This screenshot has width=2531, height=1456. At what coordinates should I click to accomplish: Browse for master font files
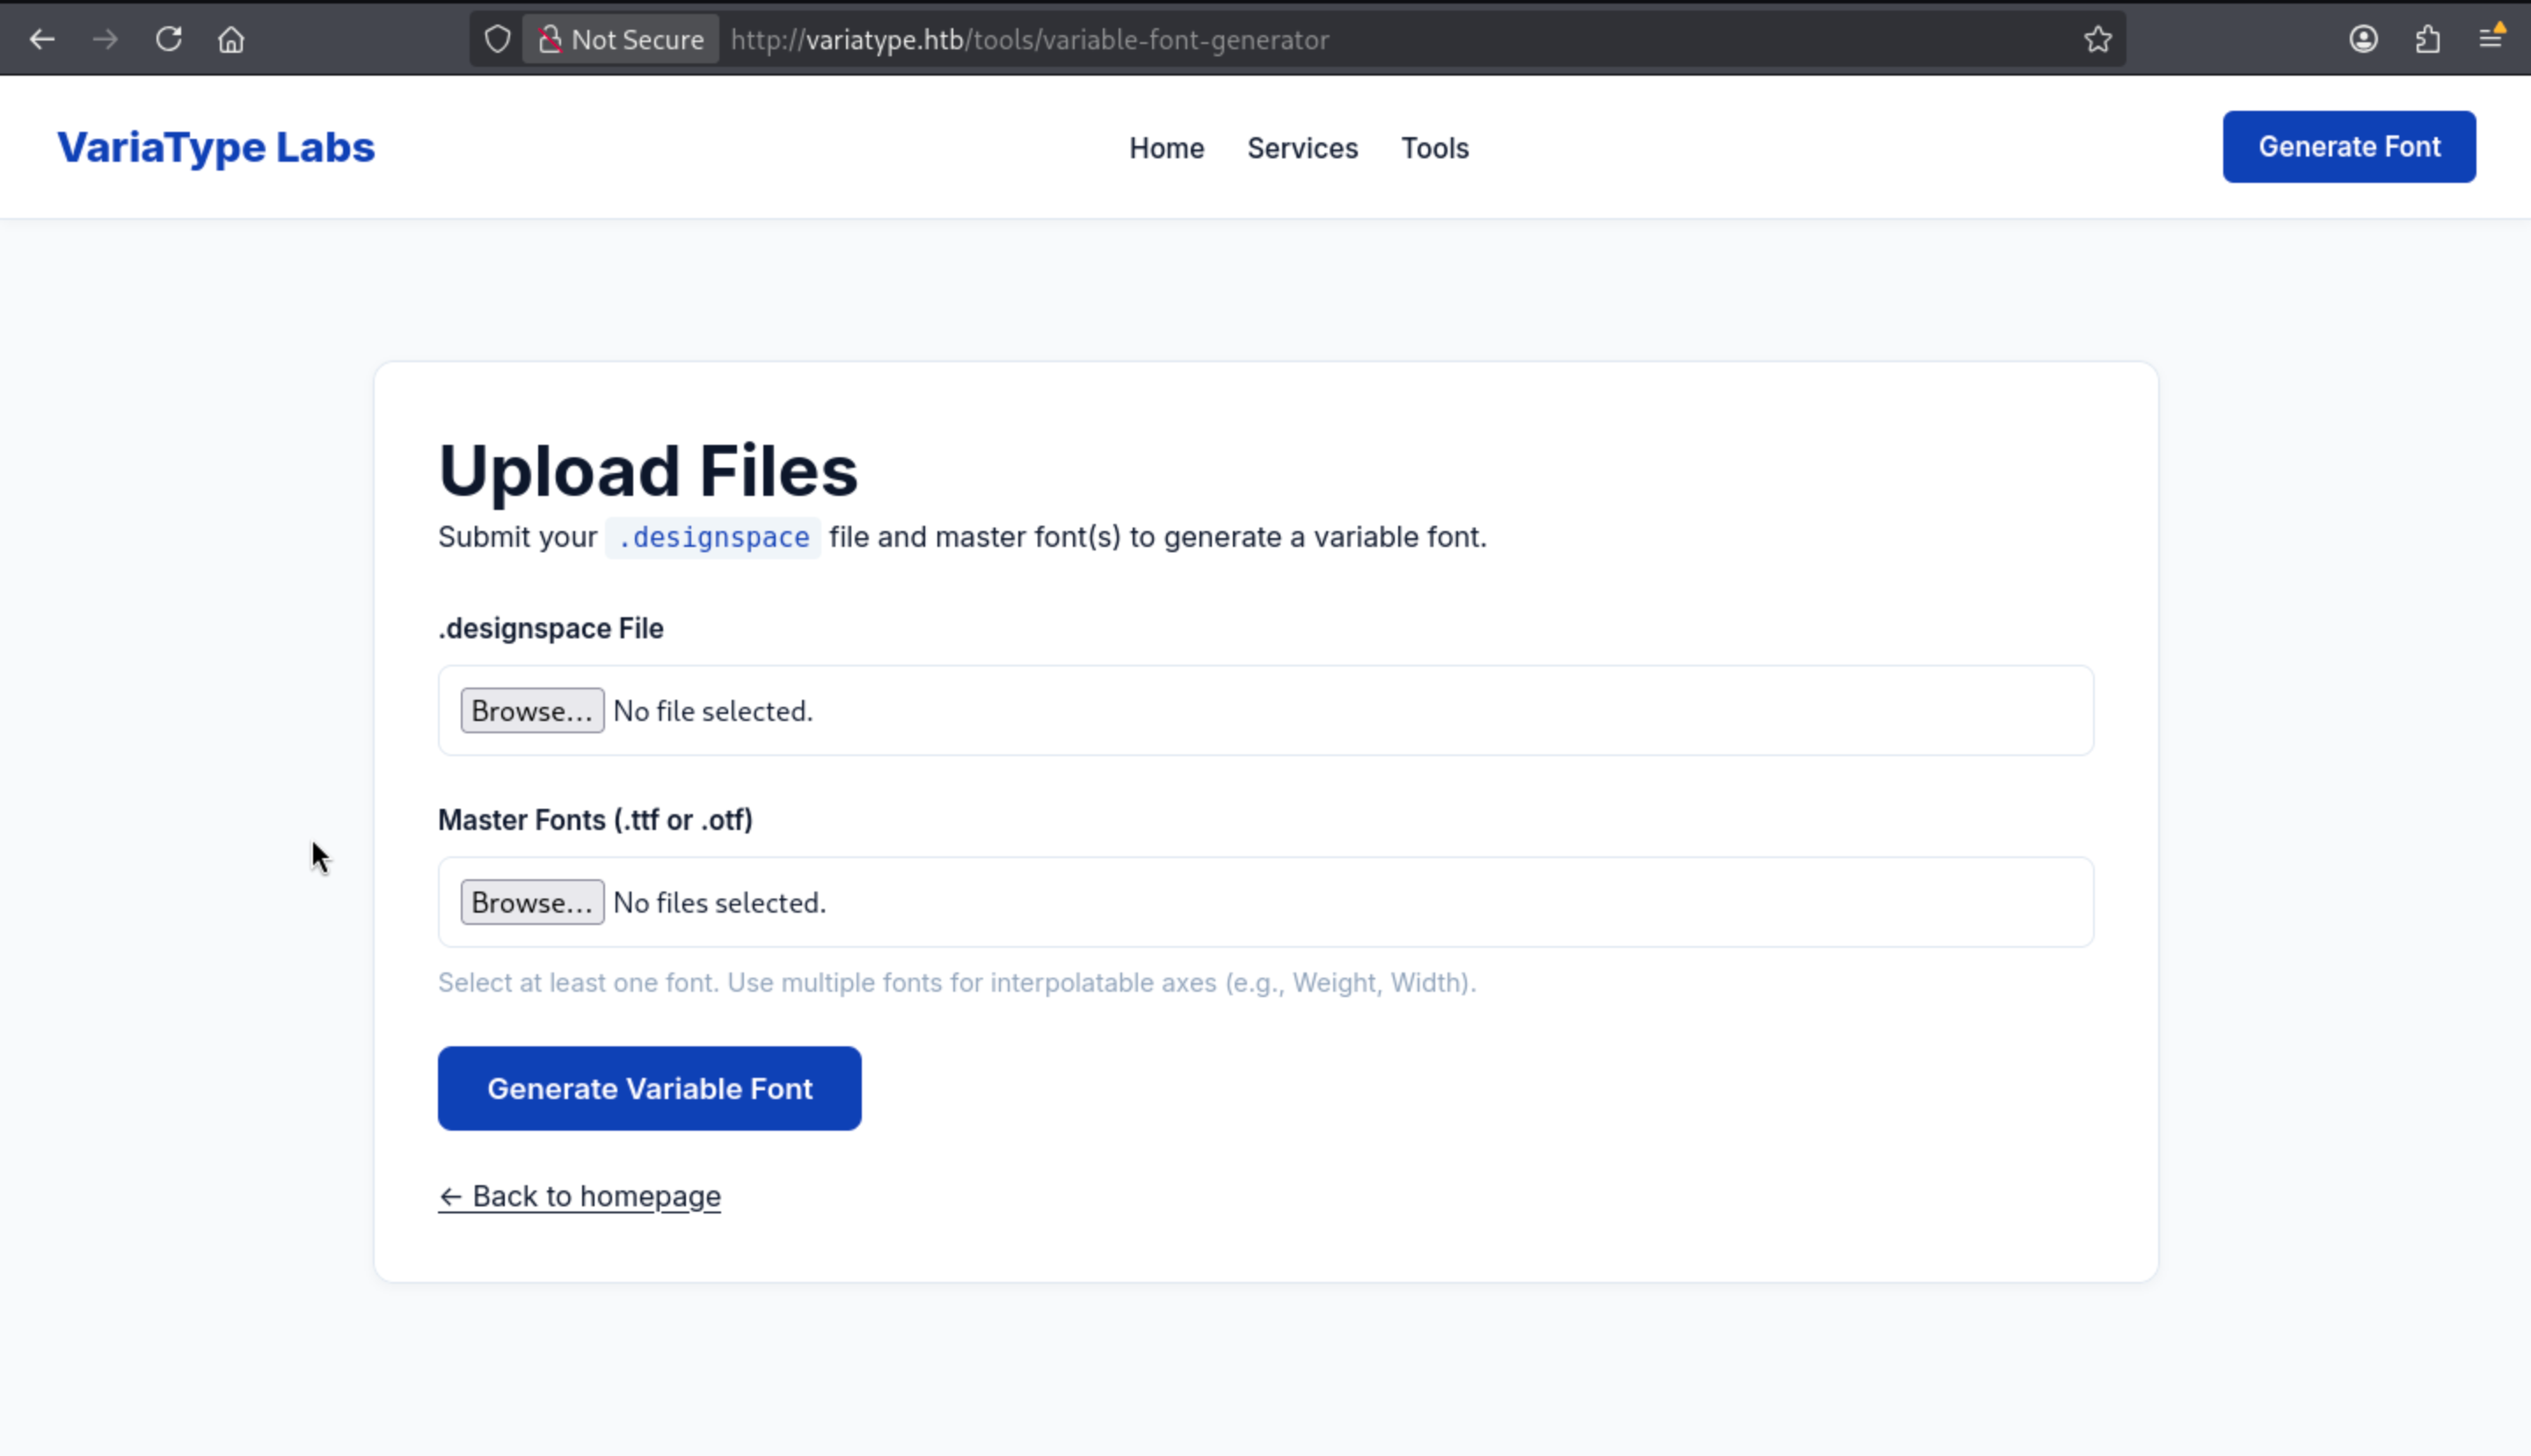[x=532, y=903]
